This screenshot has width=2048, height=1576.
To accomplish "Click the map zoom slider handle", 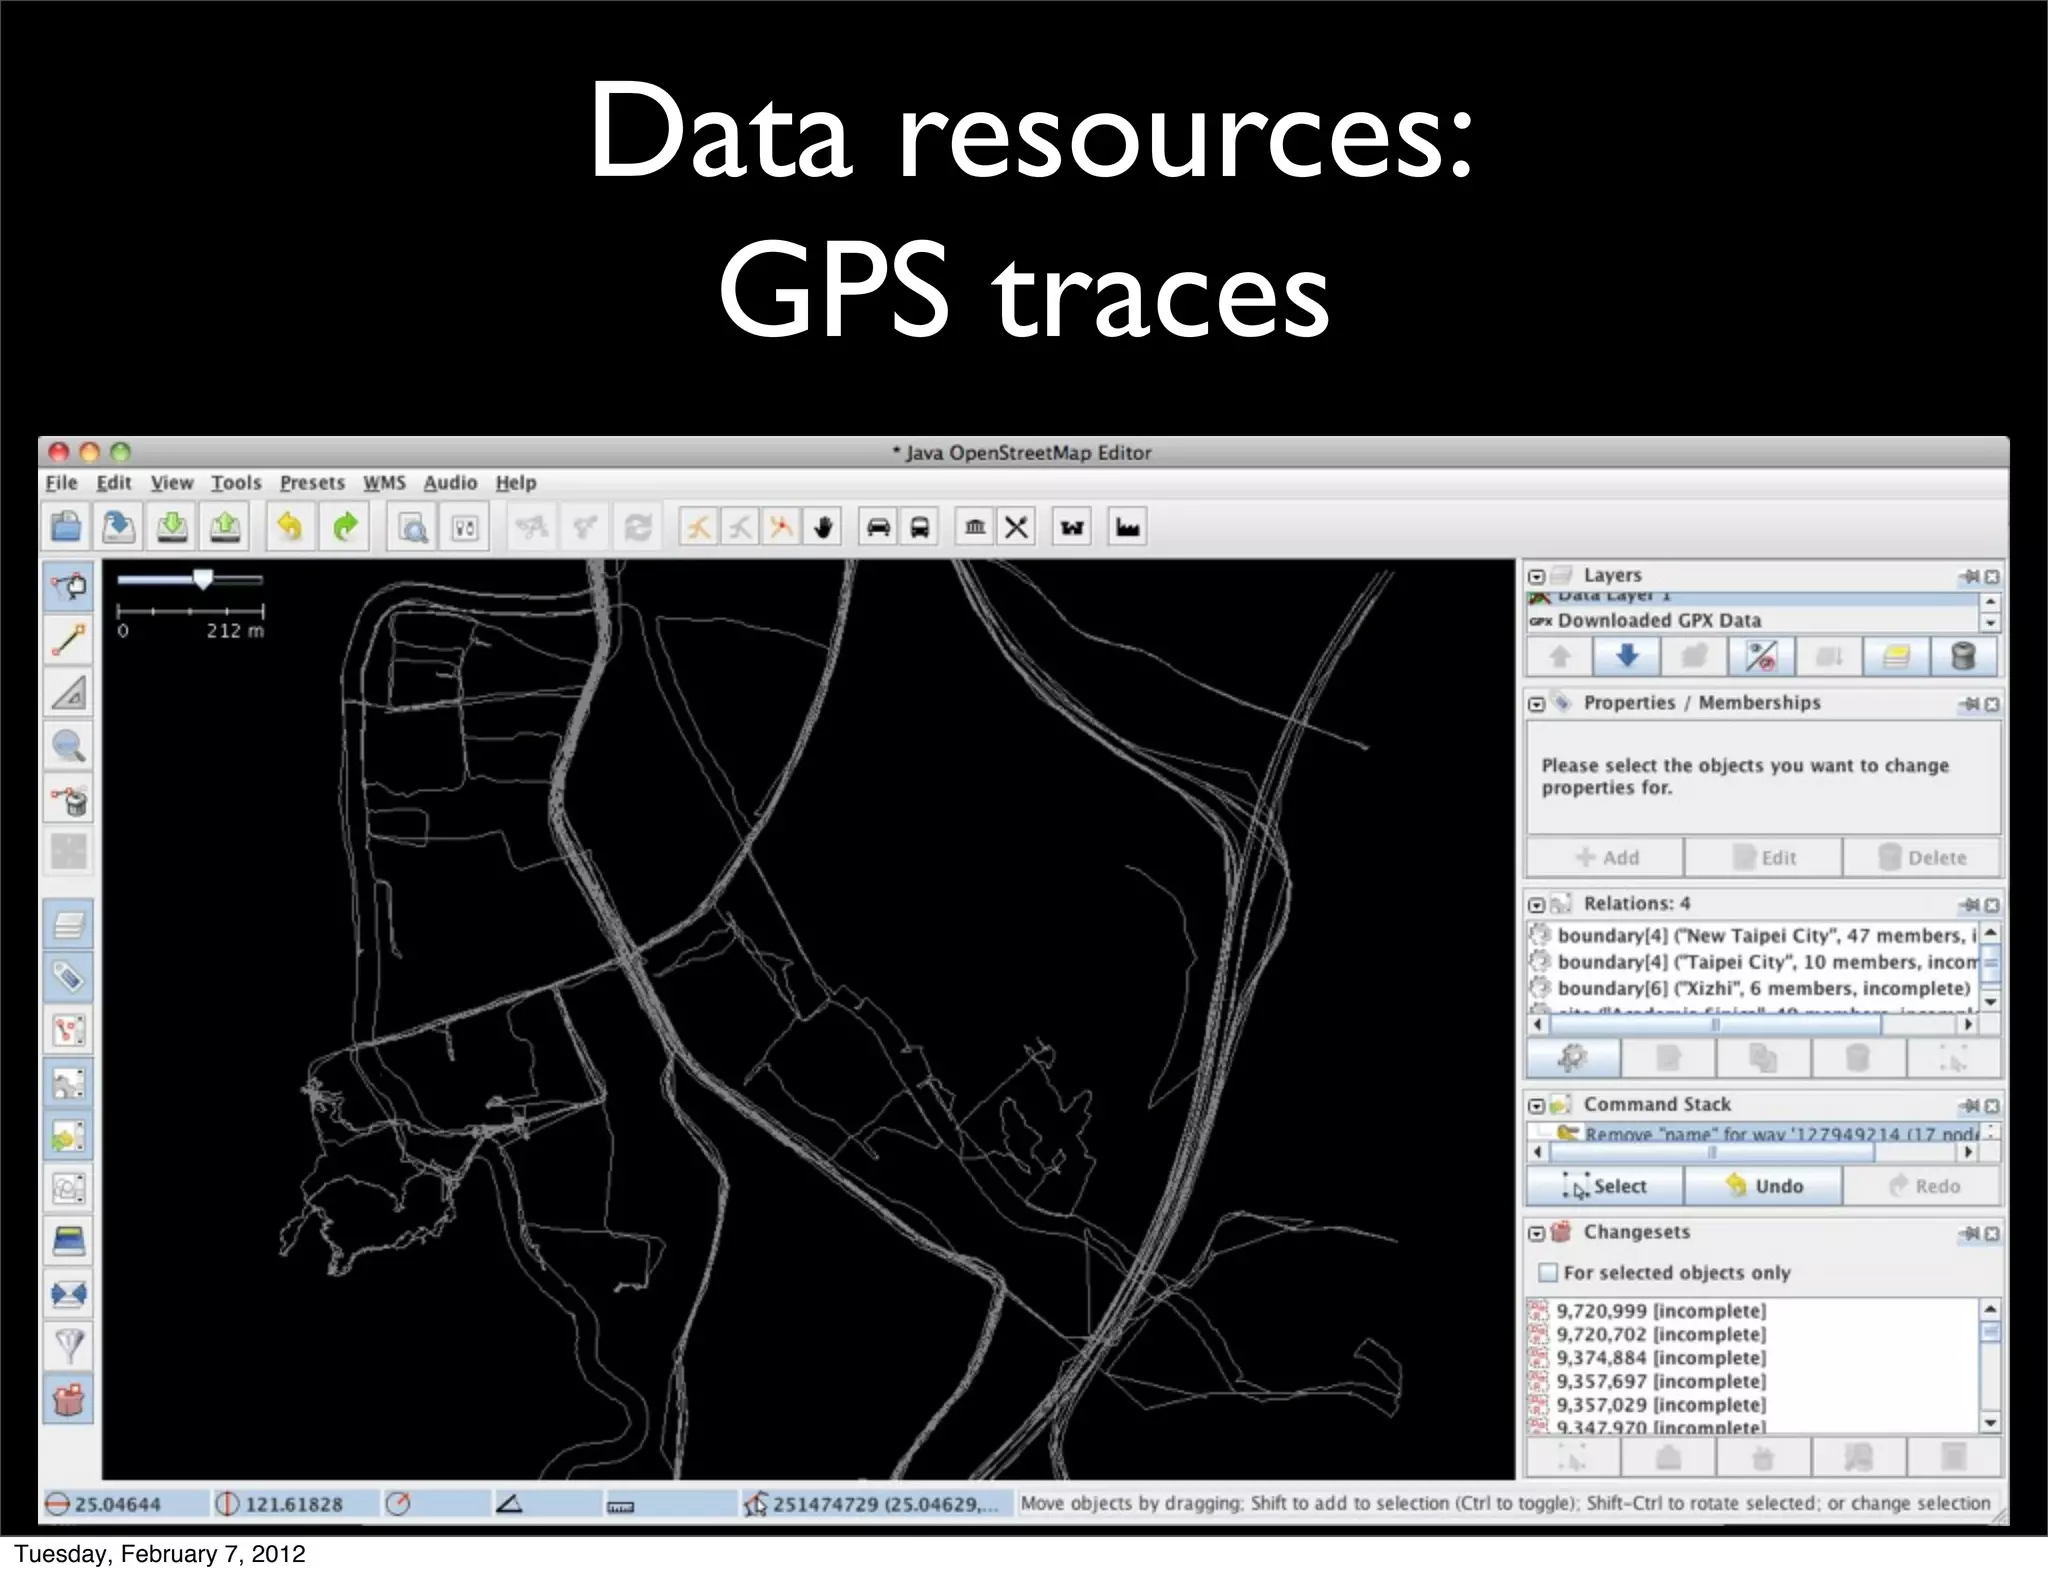I will pos(203,579).
